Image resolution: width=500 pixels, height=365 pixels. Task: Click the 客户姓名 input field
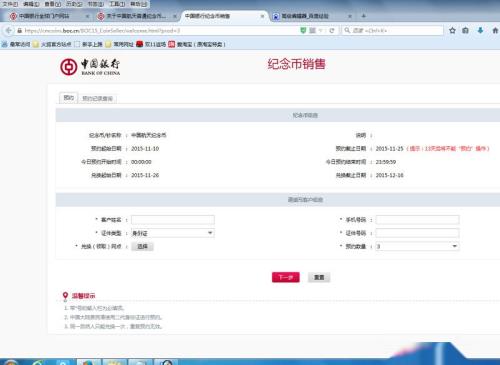click(x=173, y=220)
